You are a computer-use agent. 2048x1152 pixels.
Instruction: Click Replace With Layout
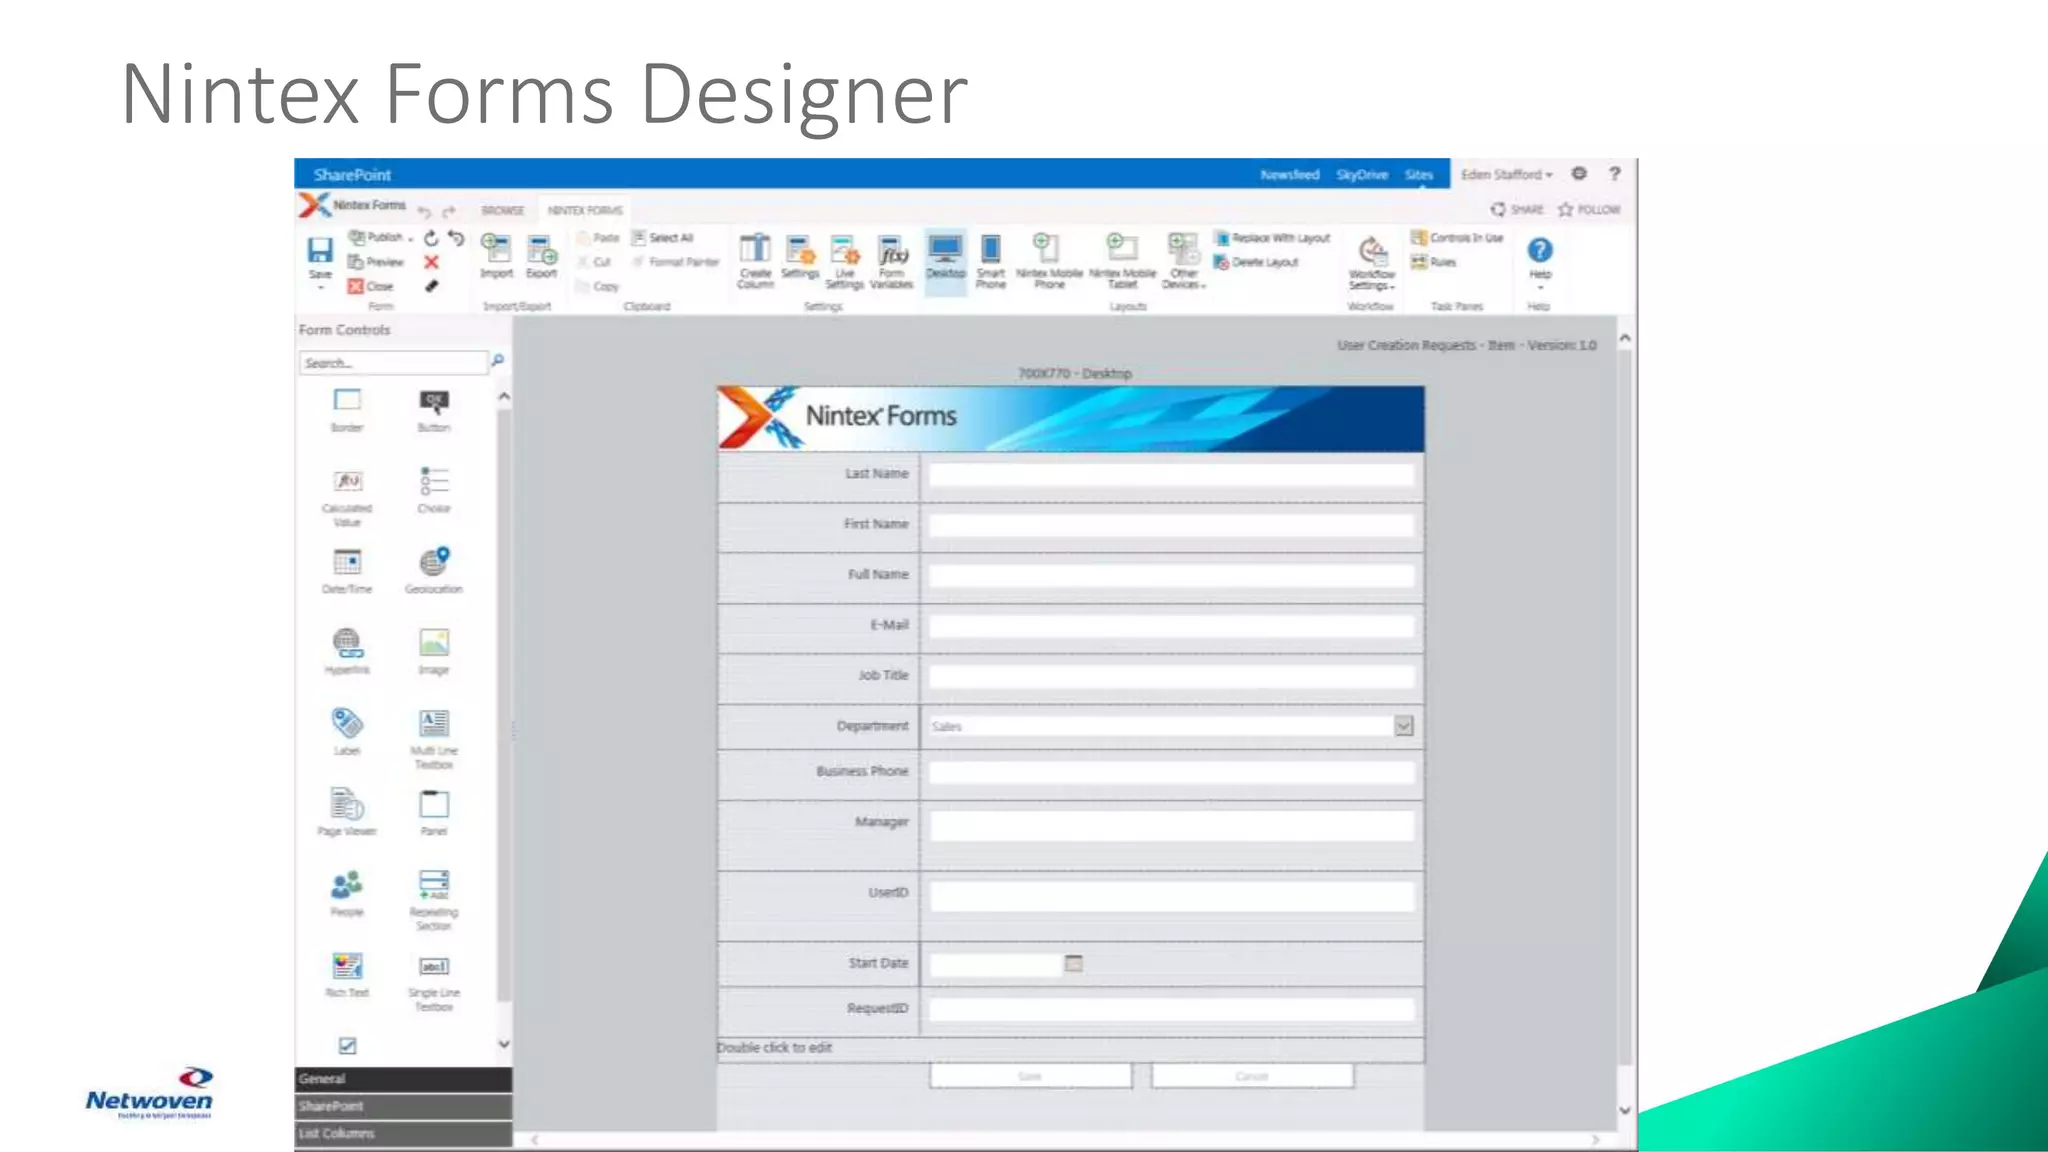click(x=1272, y=238)
